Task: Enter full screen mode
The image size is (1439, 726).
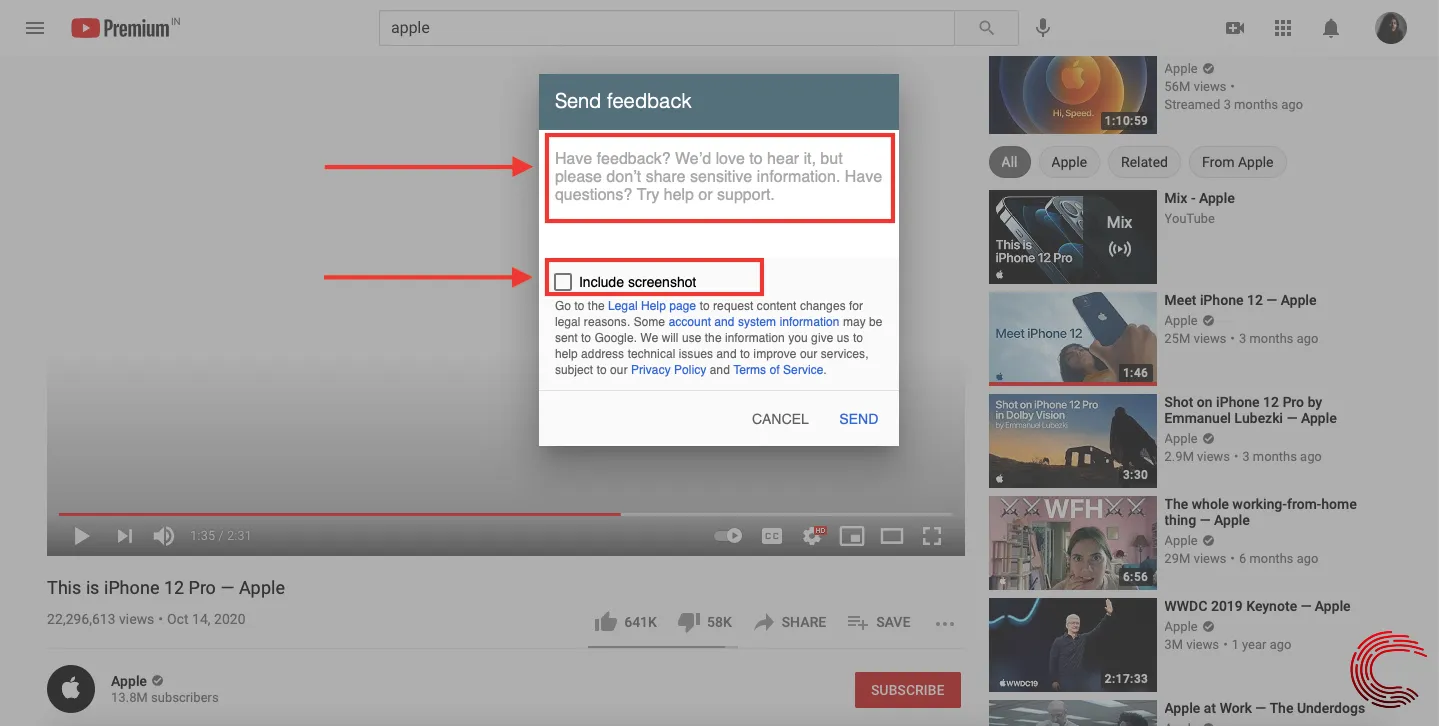Action: (x=932, y=536)
